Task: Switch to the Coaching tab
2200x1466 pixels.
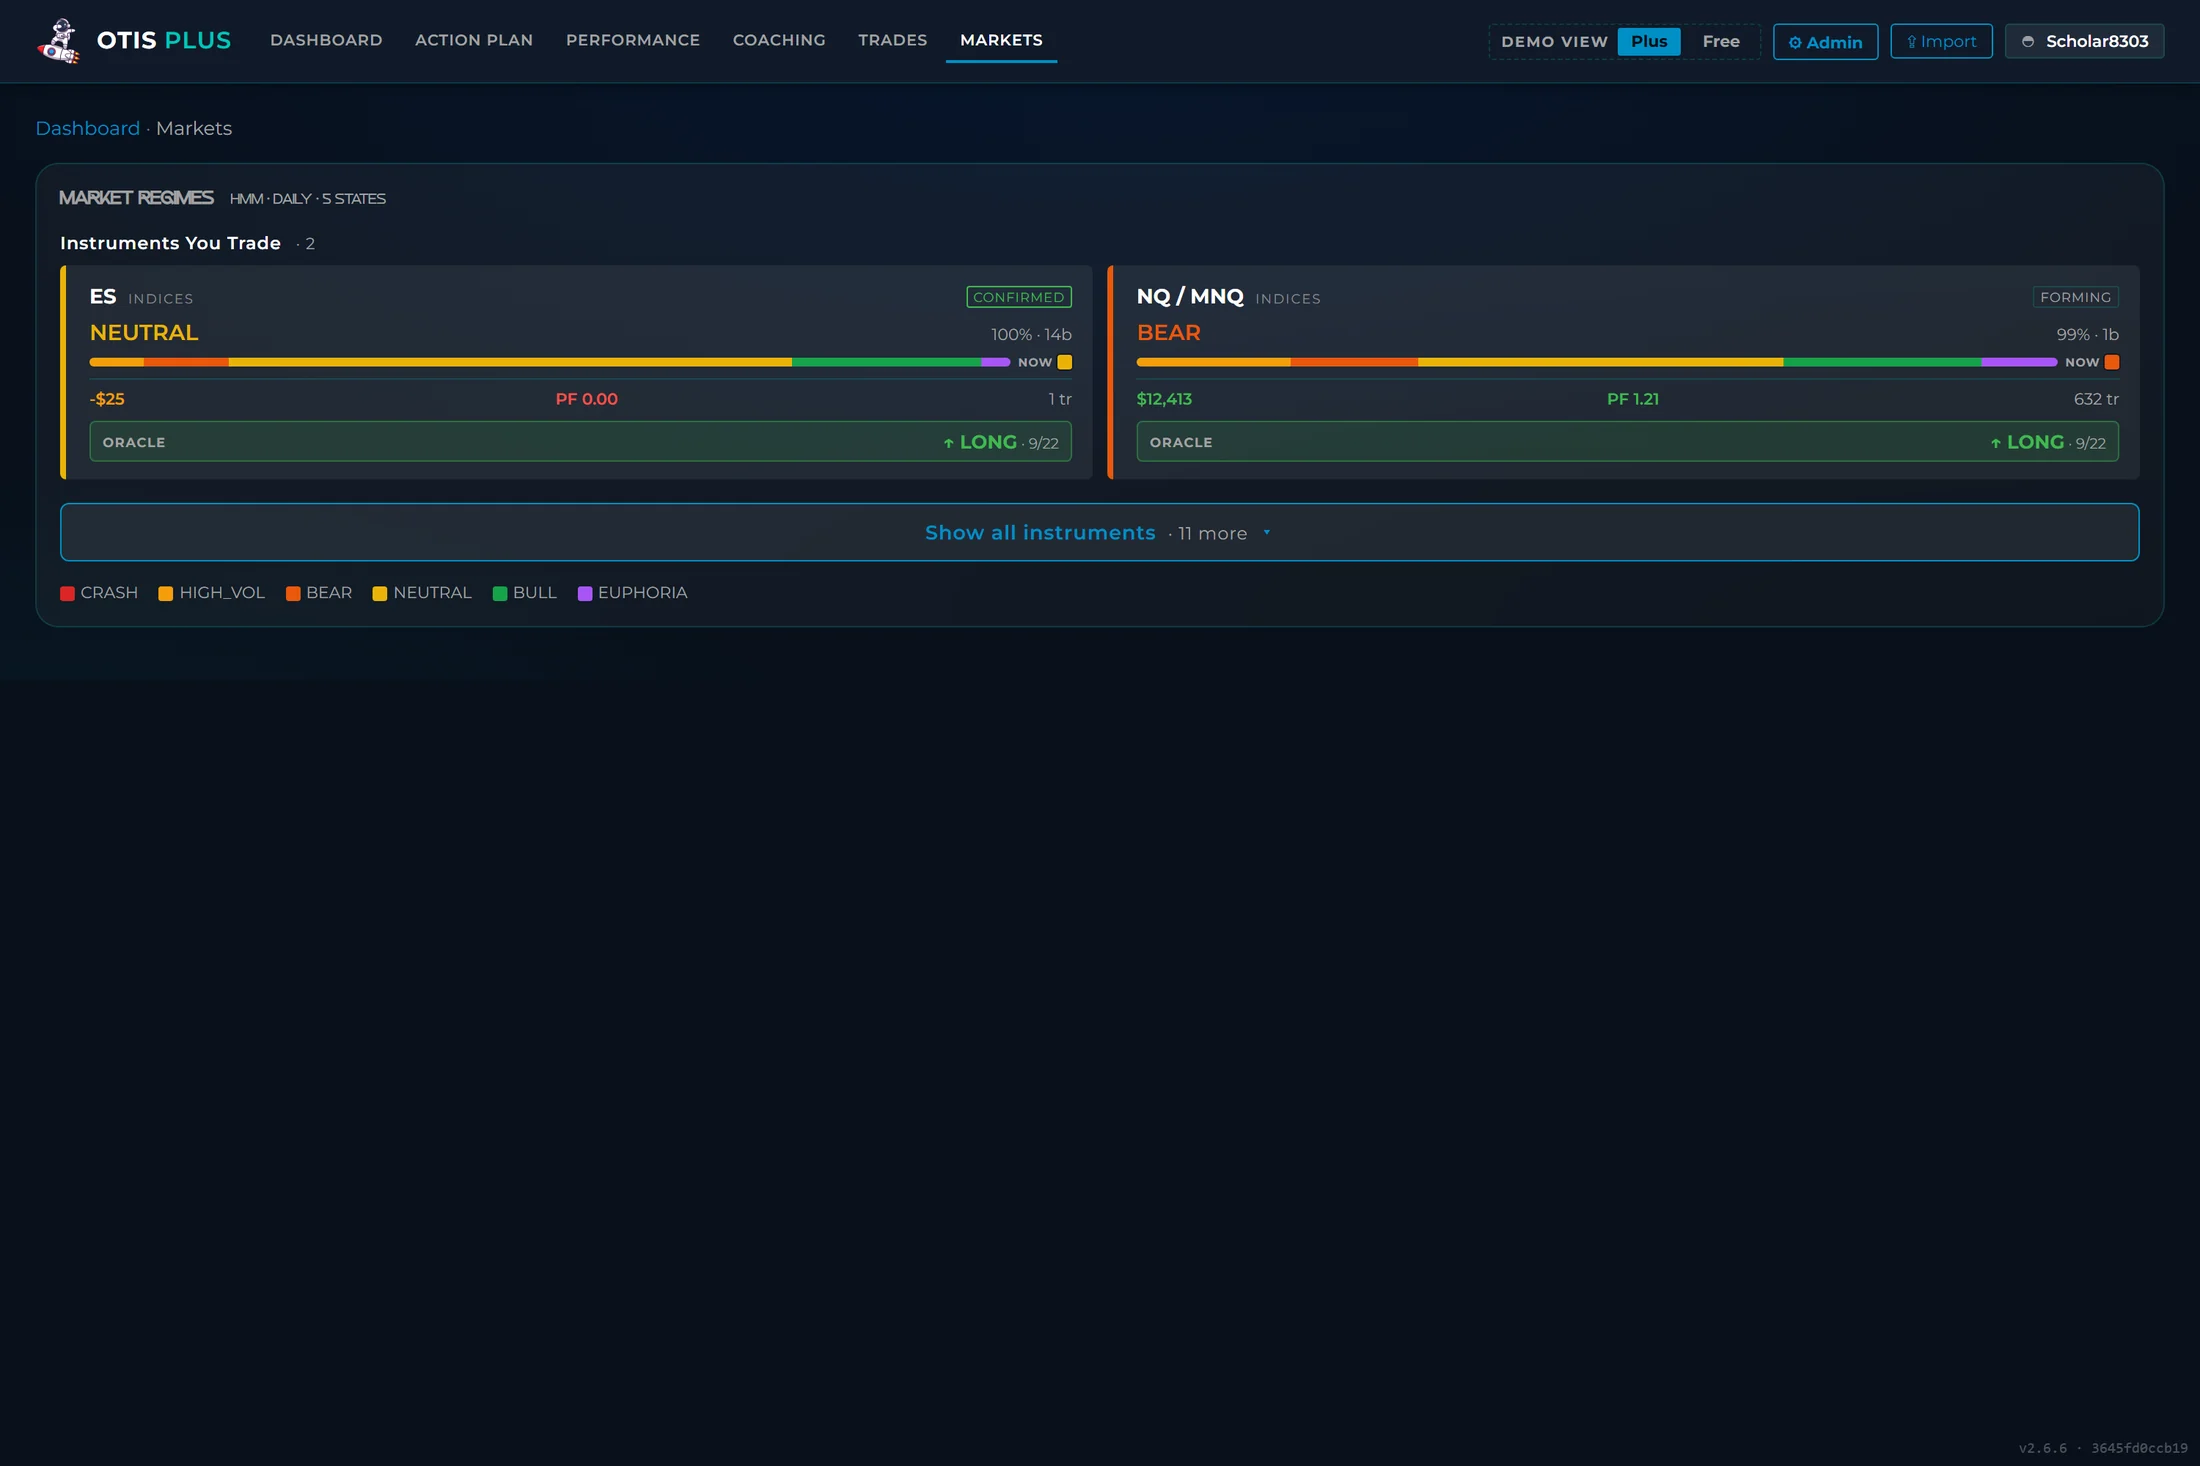Action: point(779,40)
